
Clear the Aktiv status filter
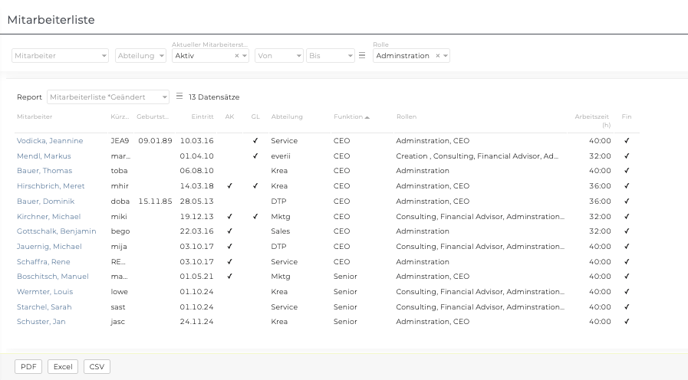click(x=236, y=56)
